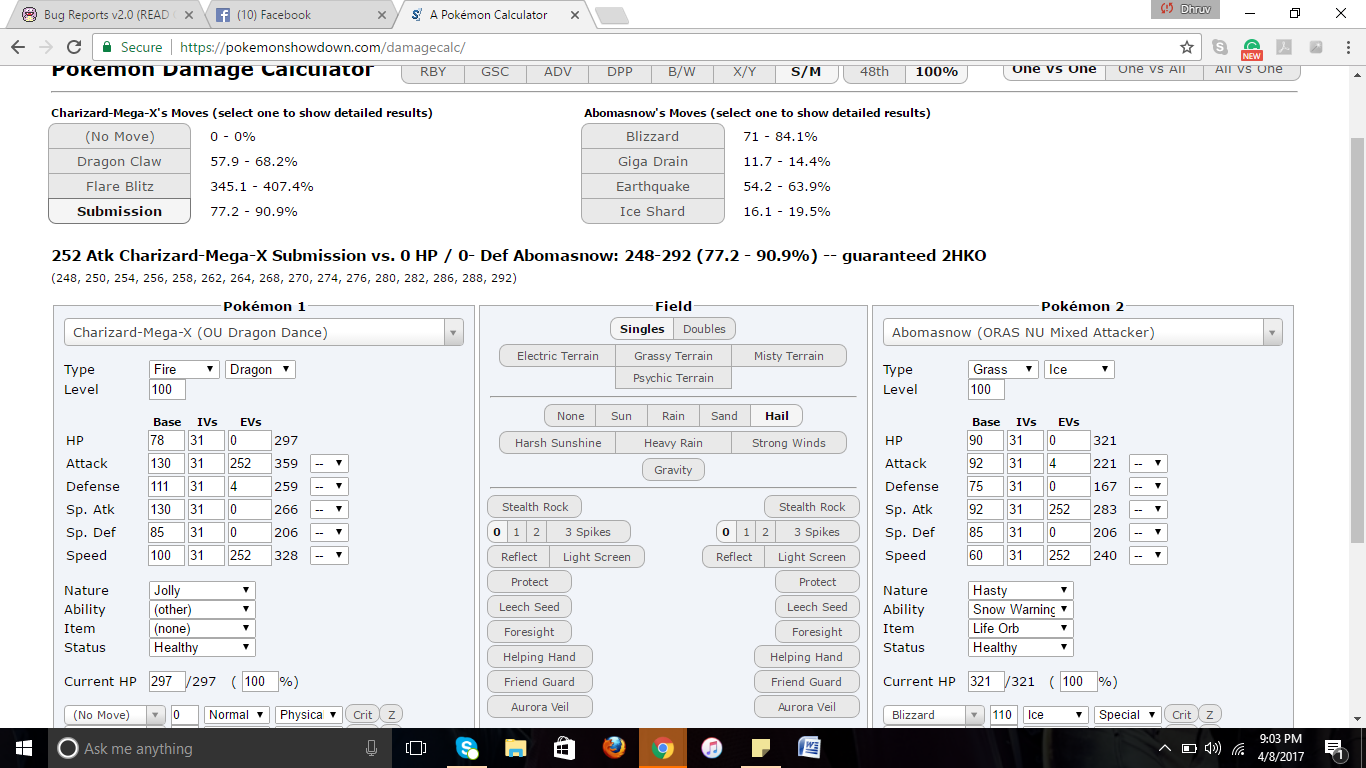Open Pokémon 1 Item dropdown showing none
This screenshot has height=768, width=1366.
202,628
